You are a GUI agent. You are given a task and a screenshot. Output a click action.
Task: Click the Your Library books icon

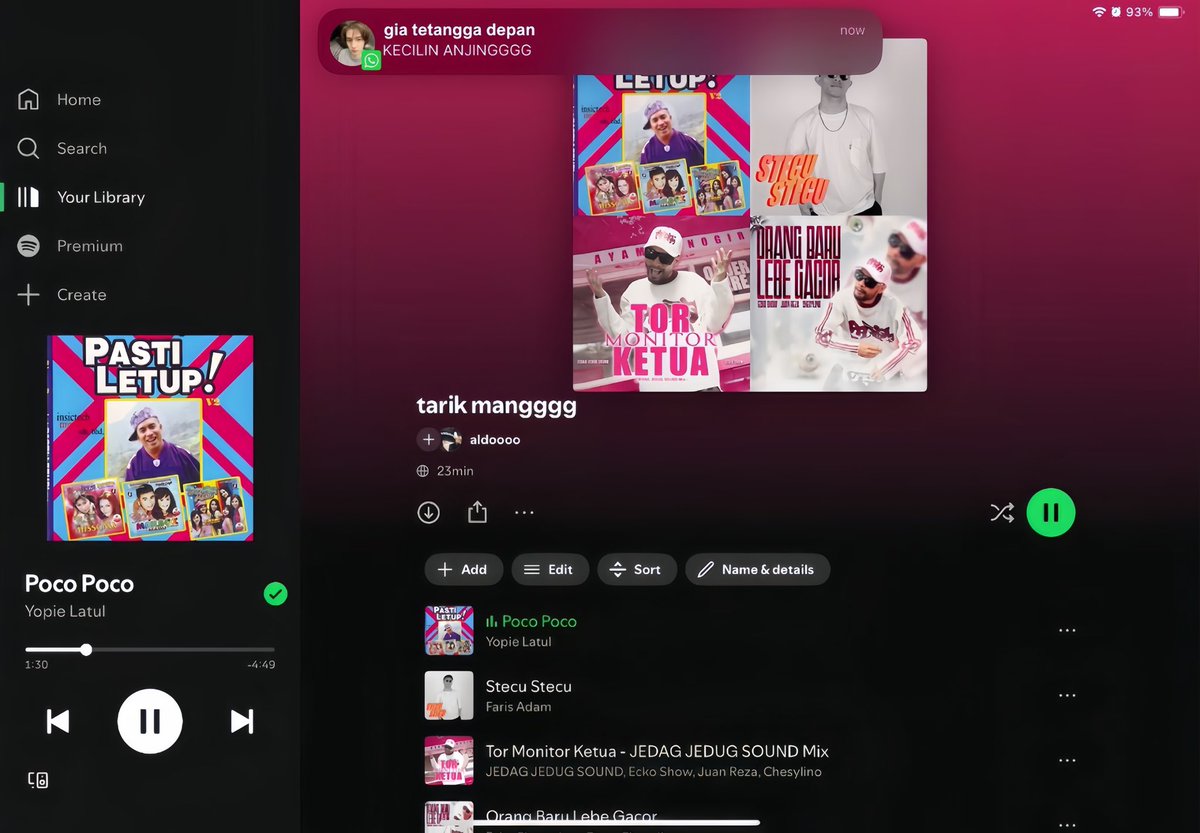[x=29, y=197]
